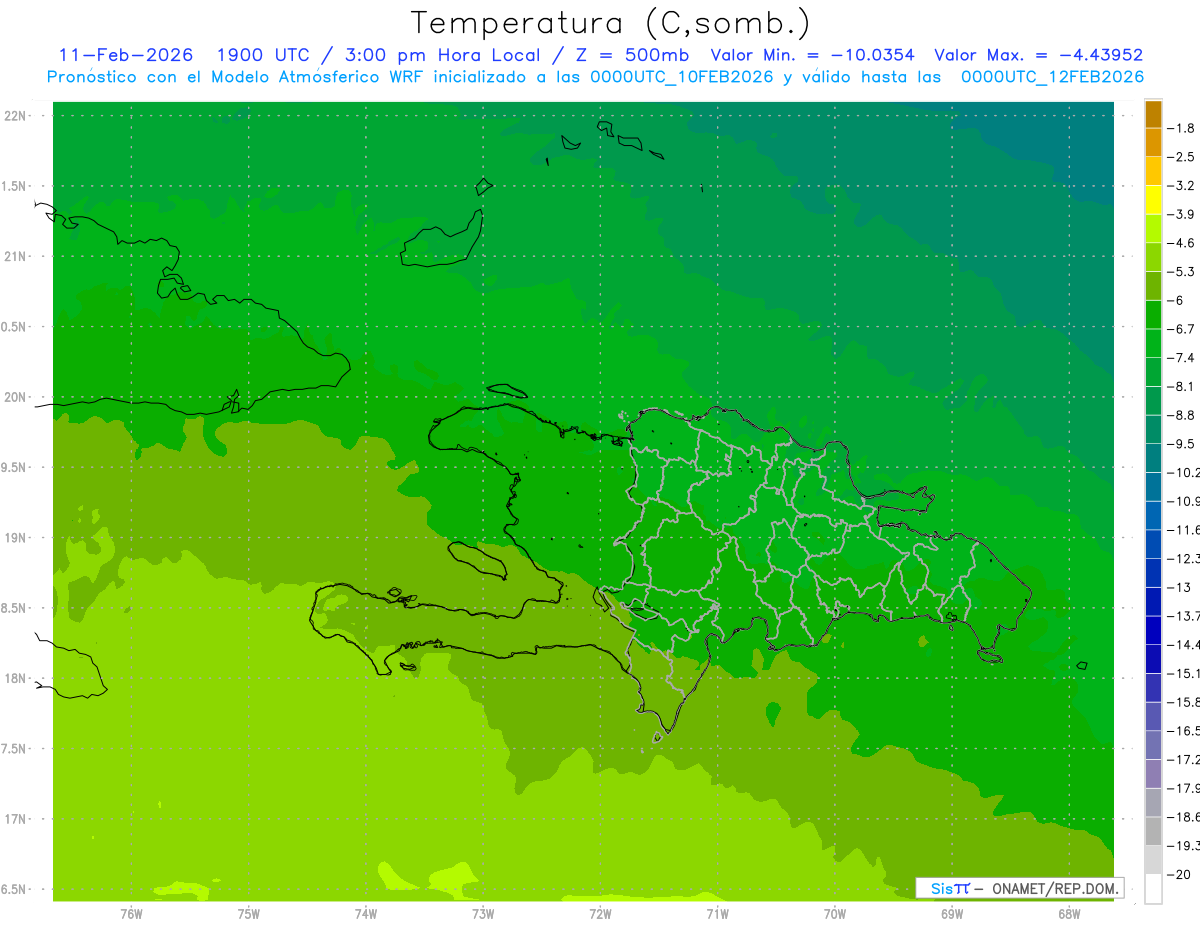Click the 19N latitude label

point(17,538)
